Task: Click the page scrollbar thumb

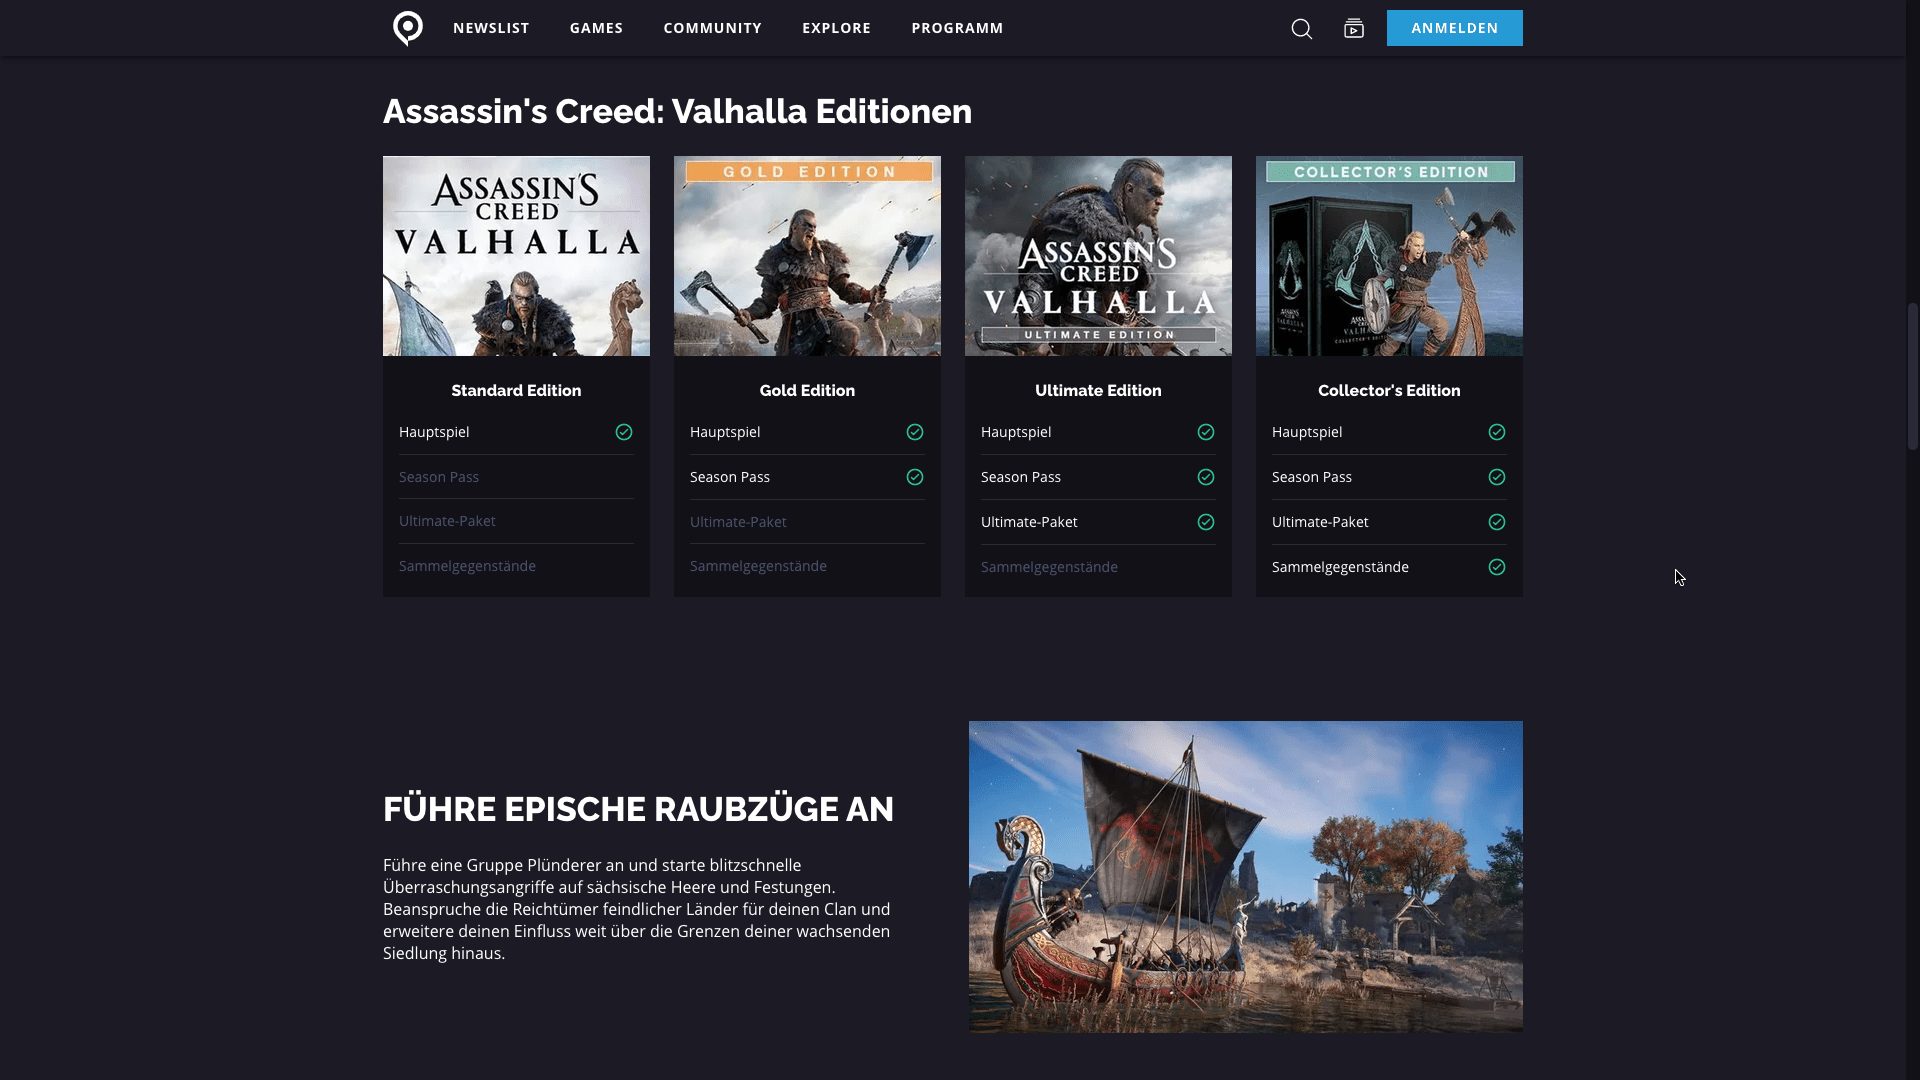Action: [1913, 375]
